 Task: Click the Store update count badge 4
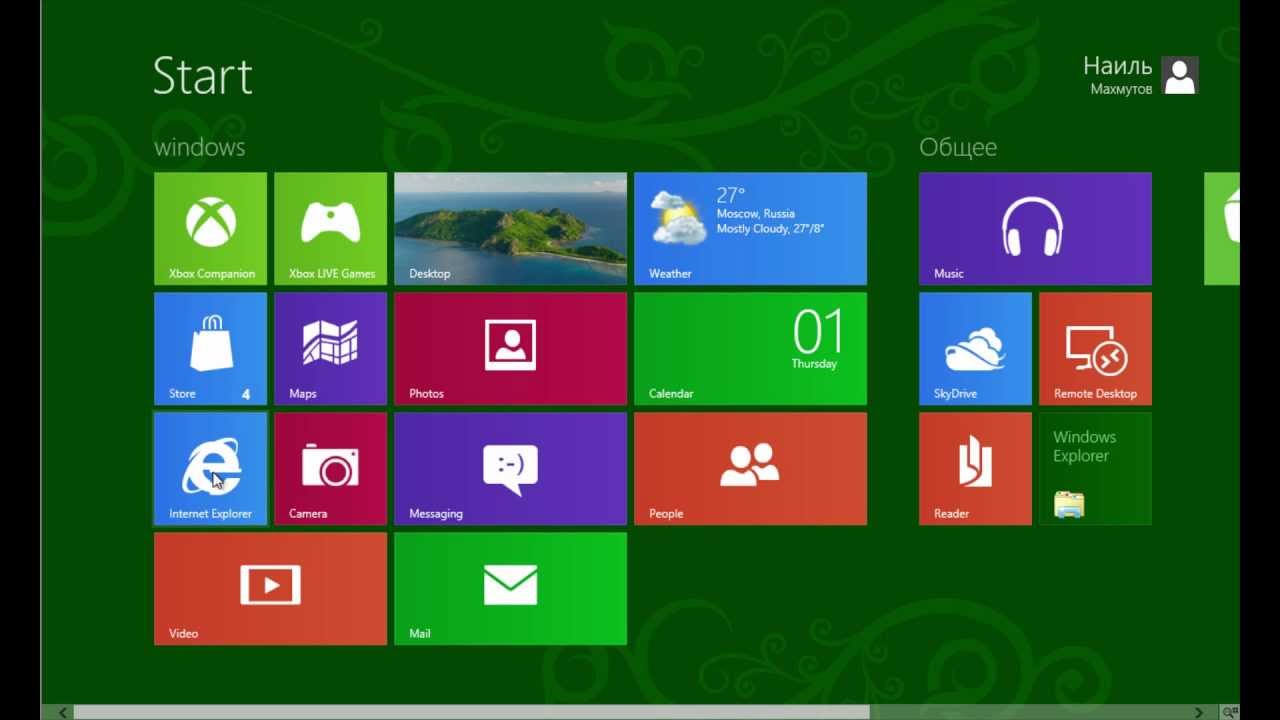[x=246, y=394]
